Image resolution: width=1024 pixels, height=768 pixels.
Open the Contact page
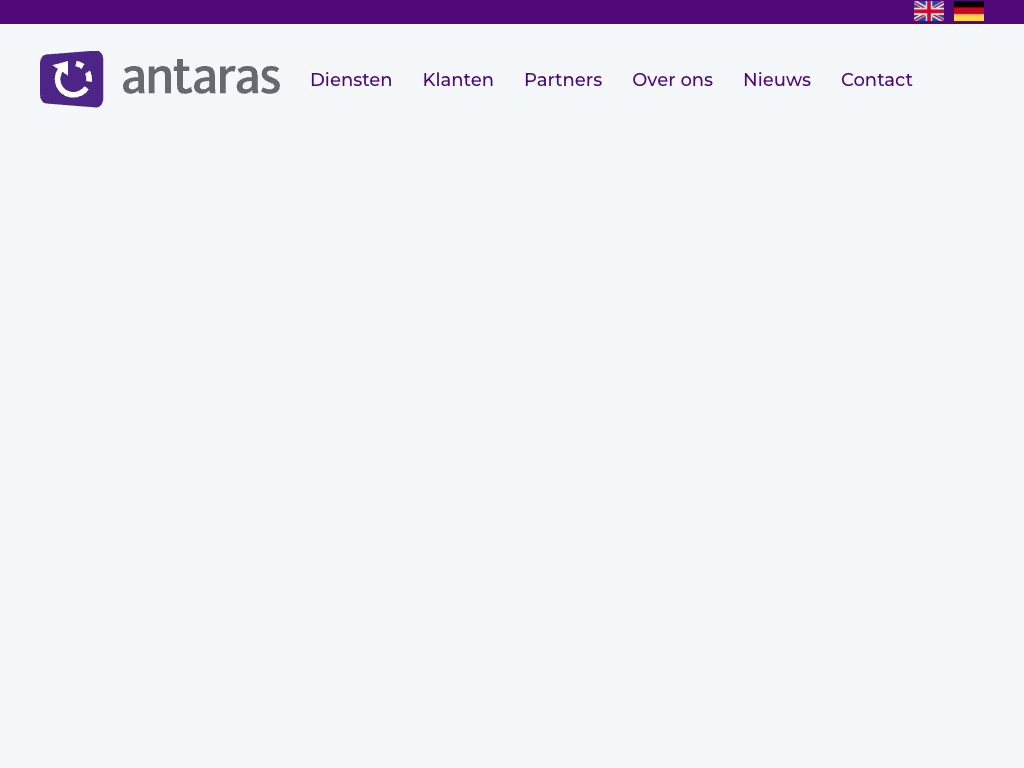(876, 80)
